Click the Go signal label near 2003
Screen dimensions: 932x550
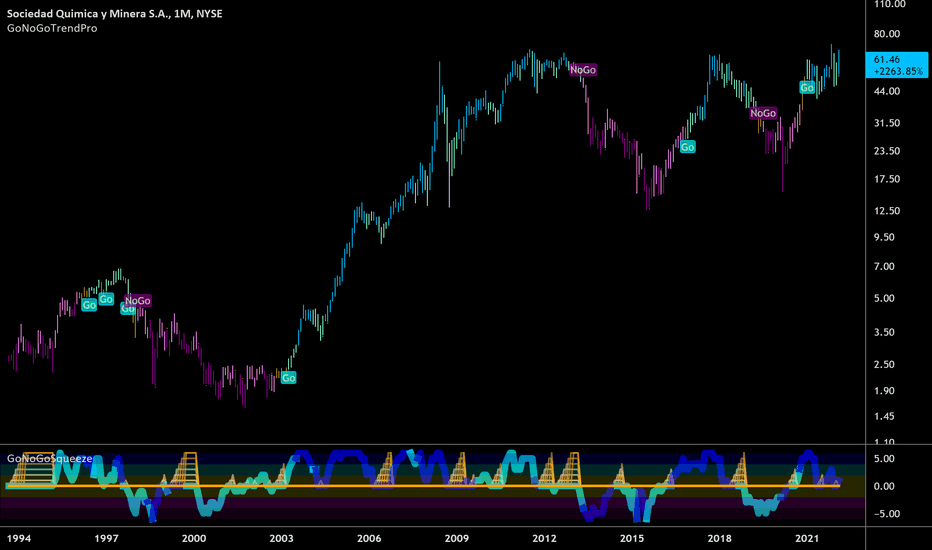tap(288, 378)
